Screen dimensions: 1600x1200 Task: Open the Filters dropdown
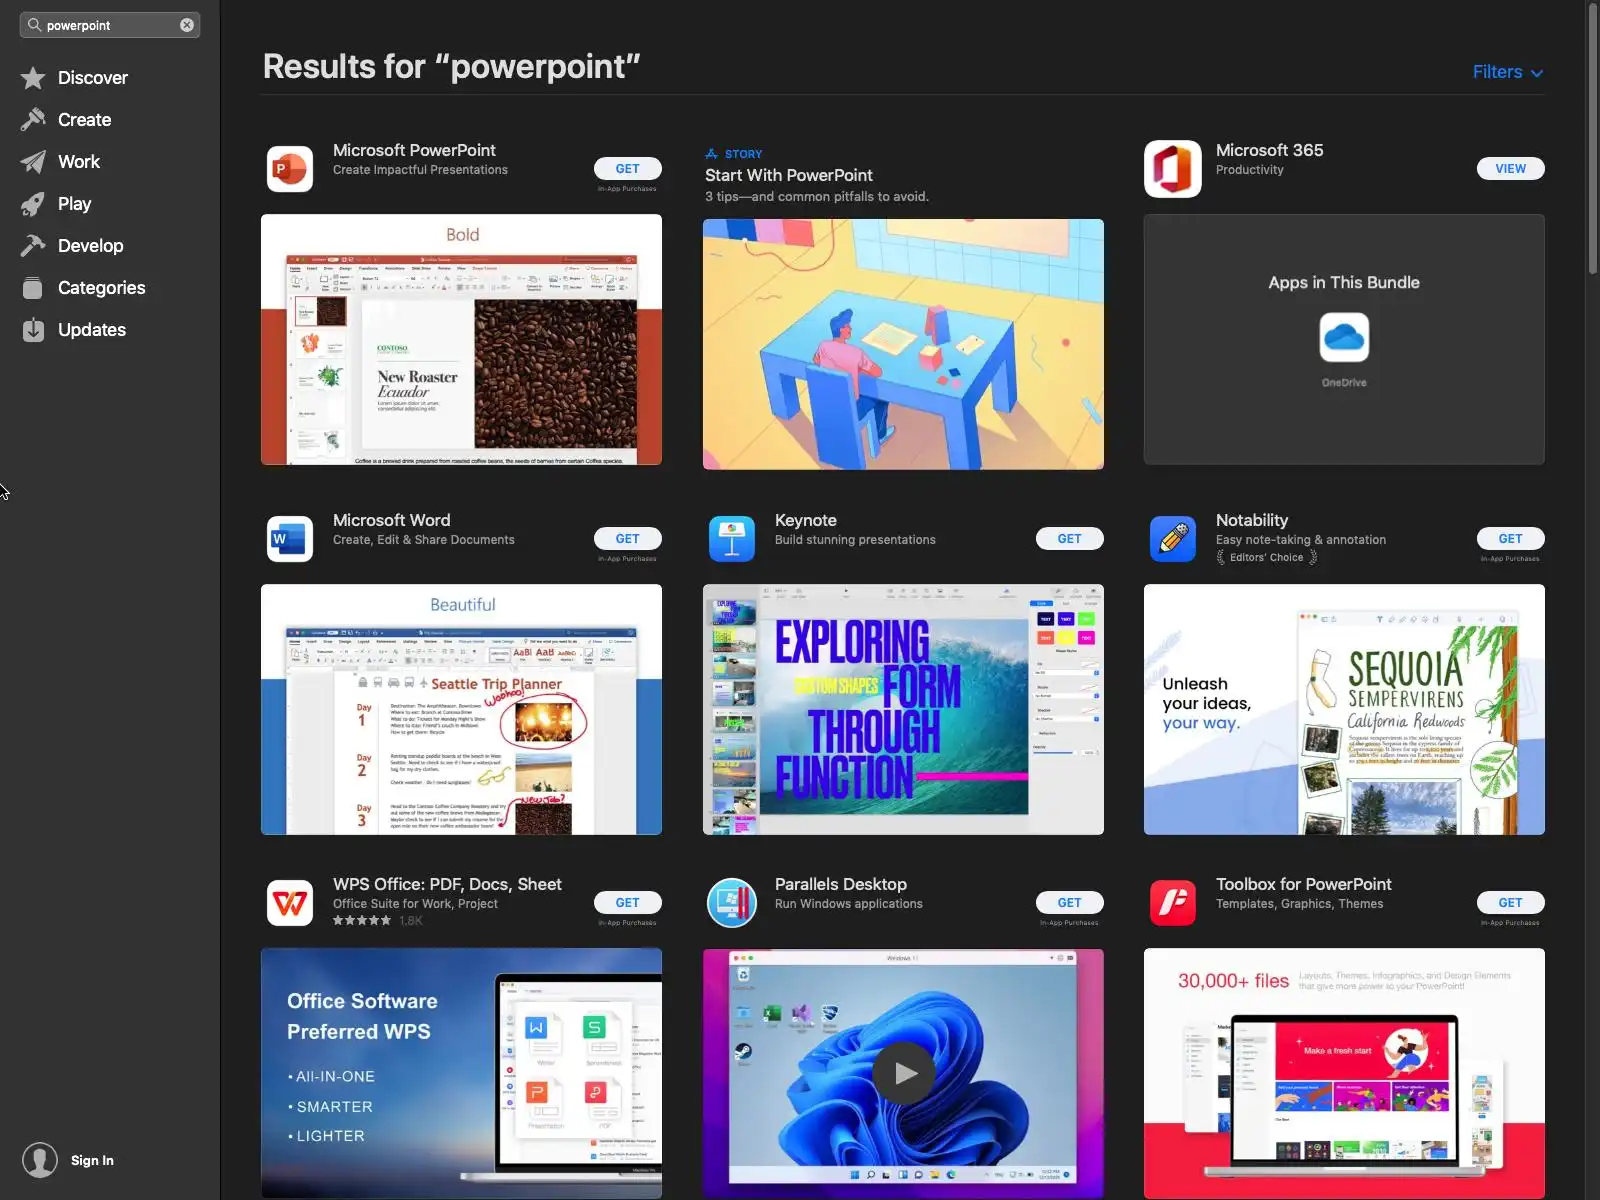pos(1508,72)
